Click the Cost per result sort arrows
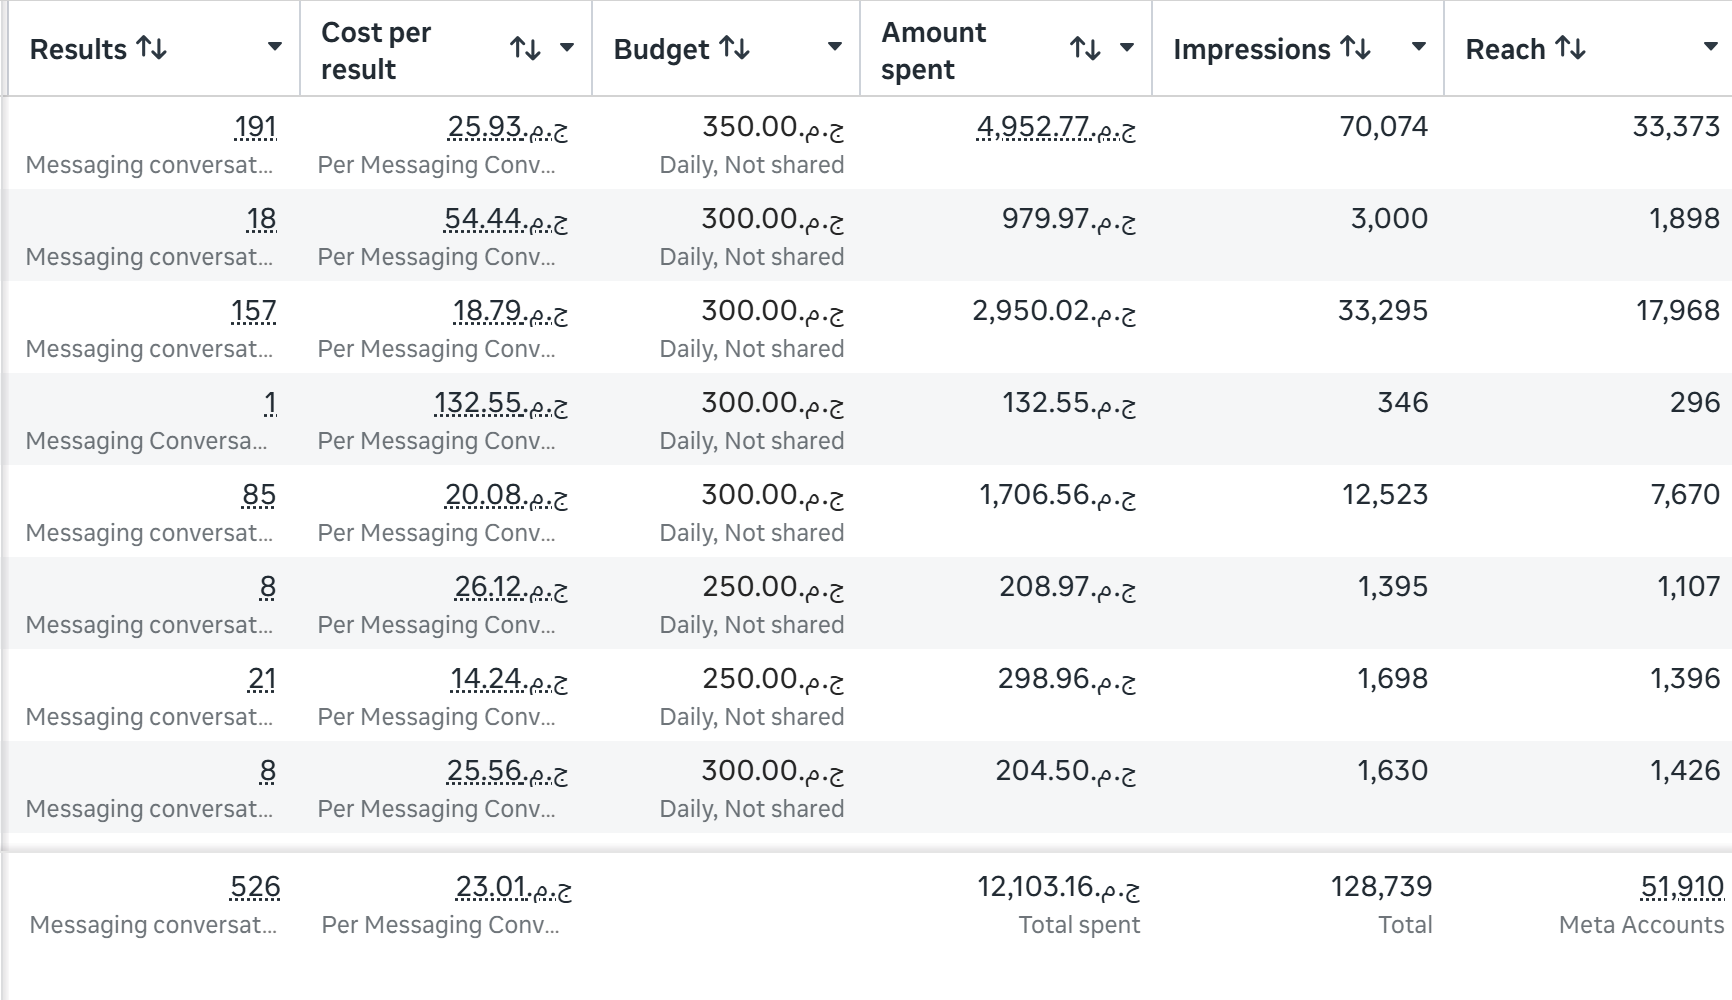The width and height of the screenshot is (1732, 1000). pyautogui.click(x=525, y=48)
